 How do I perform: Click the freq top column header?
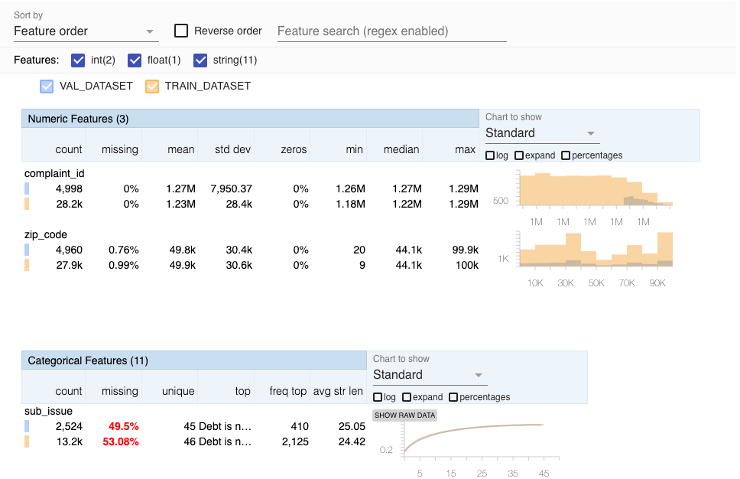point(288,391)
